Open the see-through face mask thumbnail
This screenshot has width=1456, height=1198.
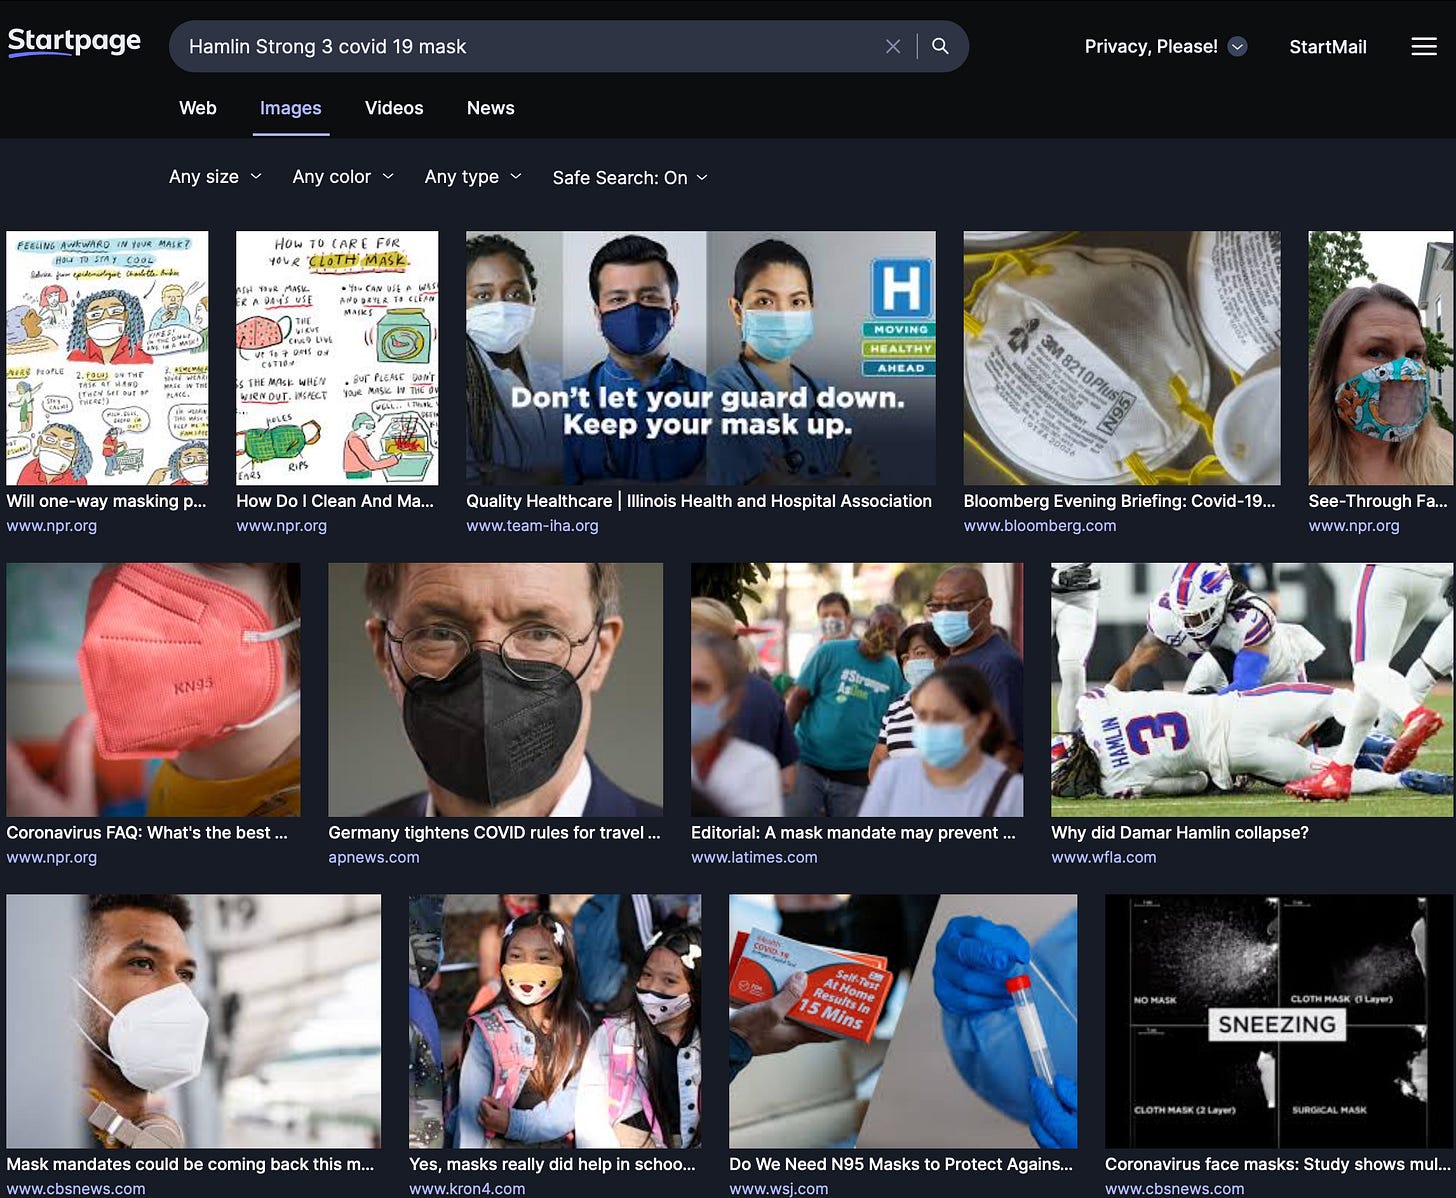1382,358
